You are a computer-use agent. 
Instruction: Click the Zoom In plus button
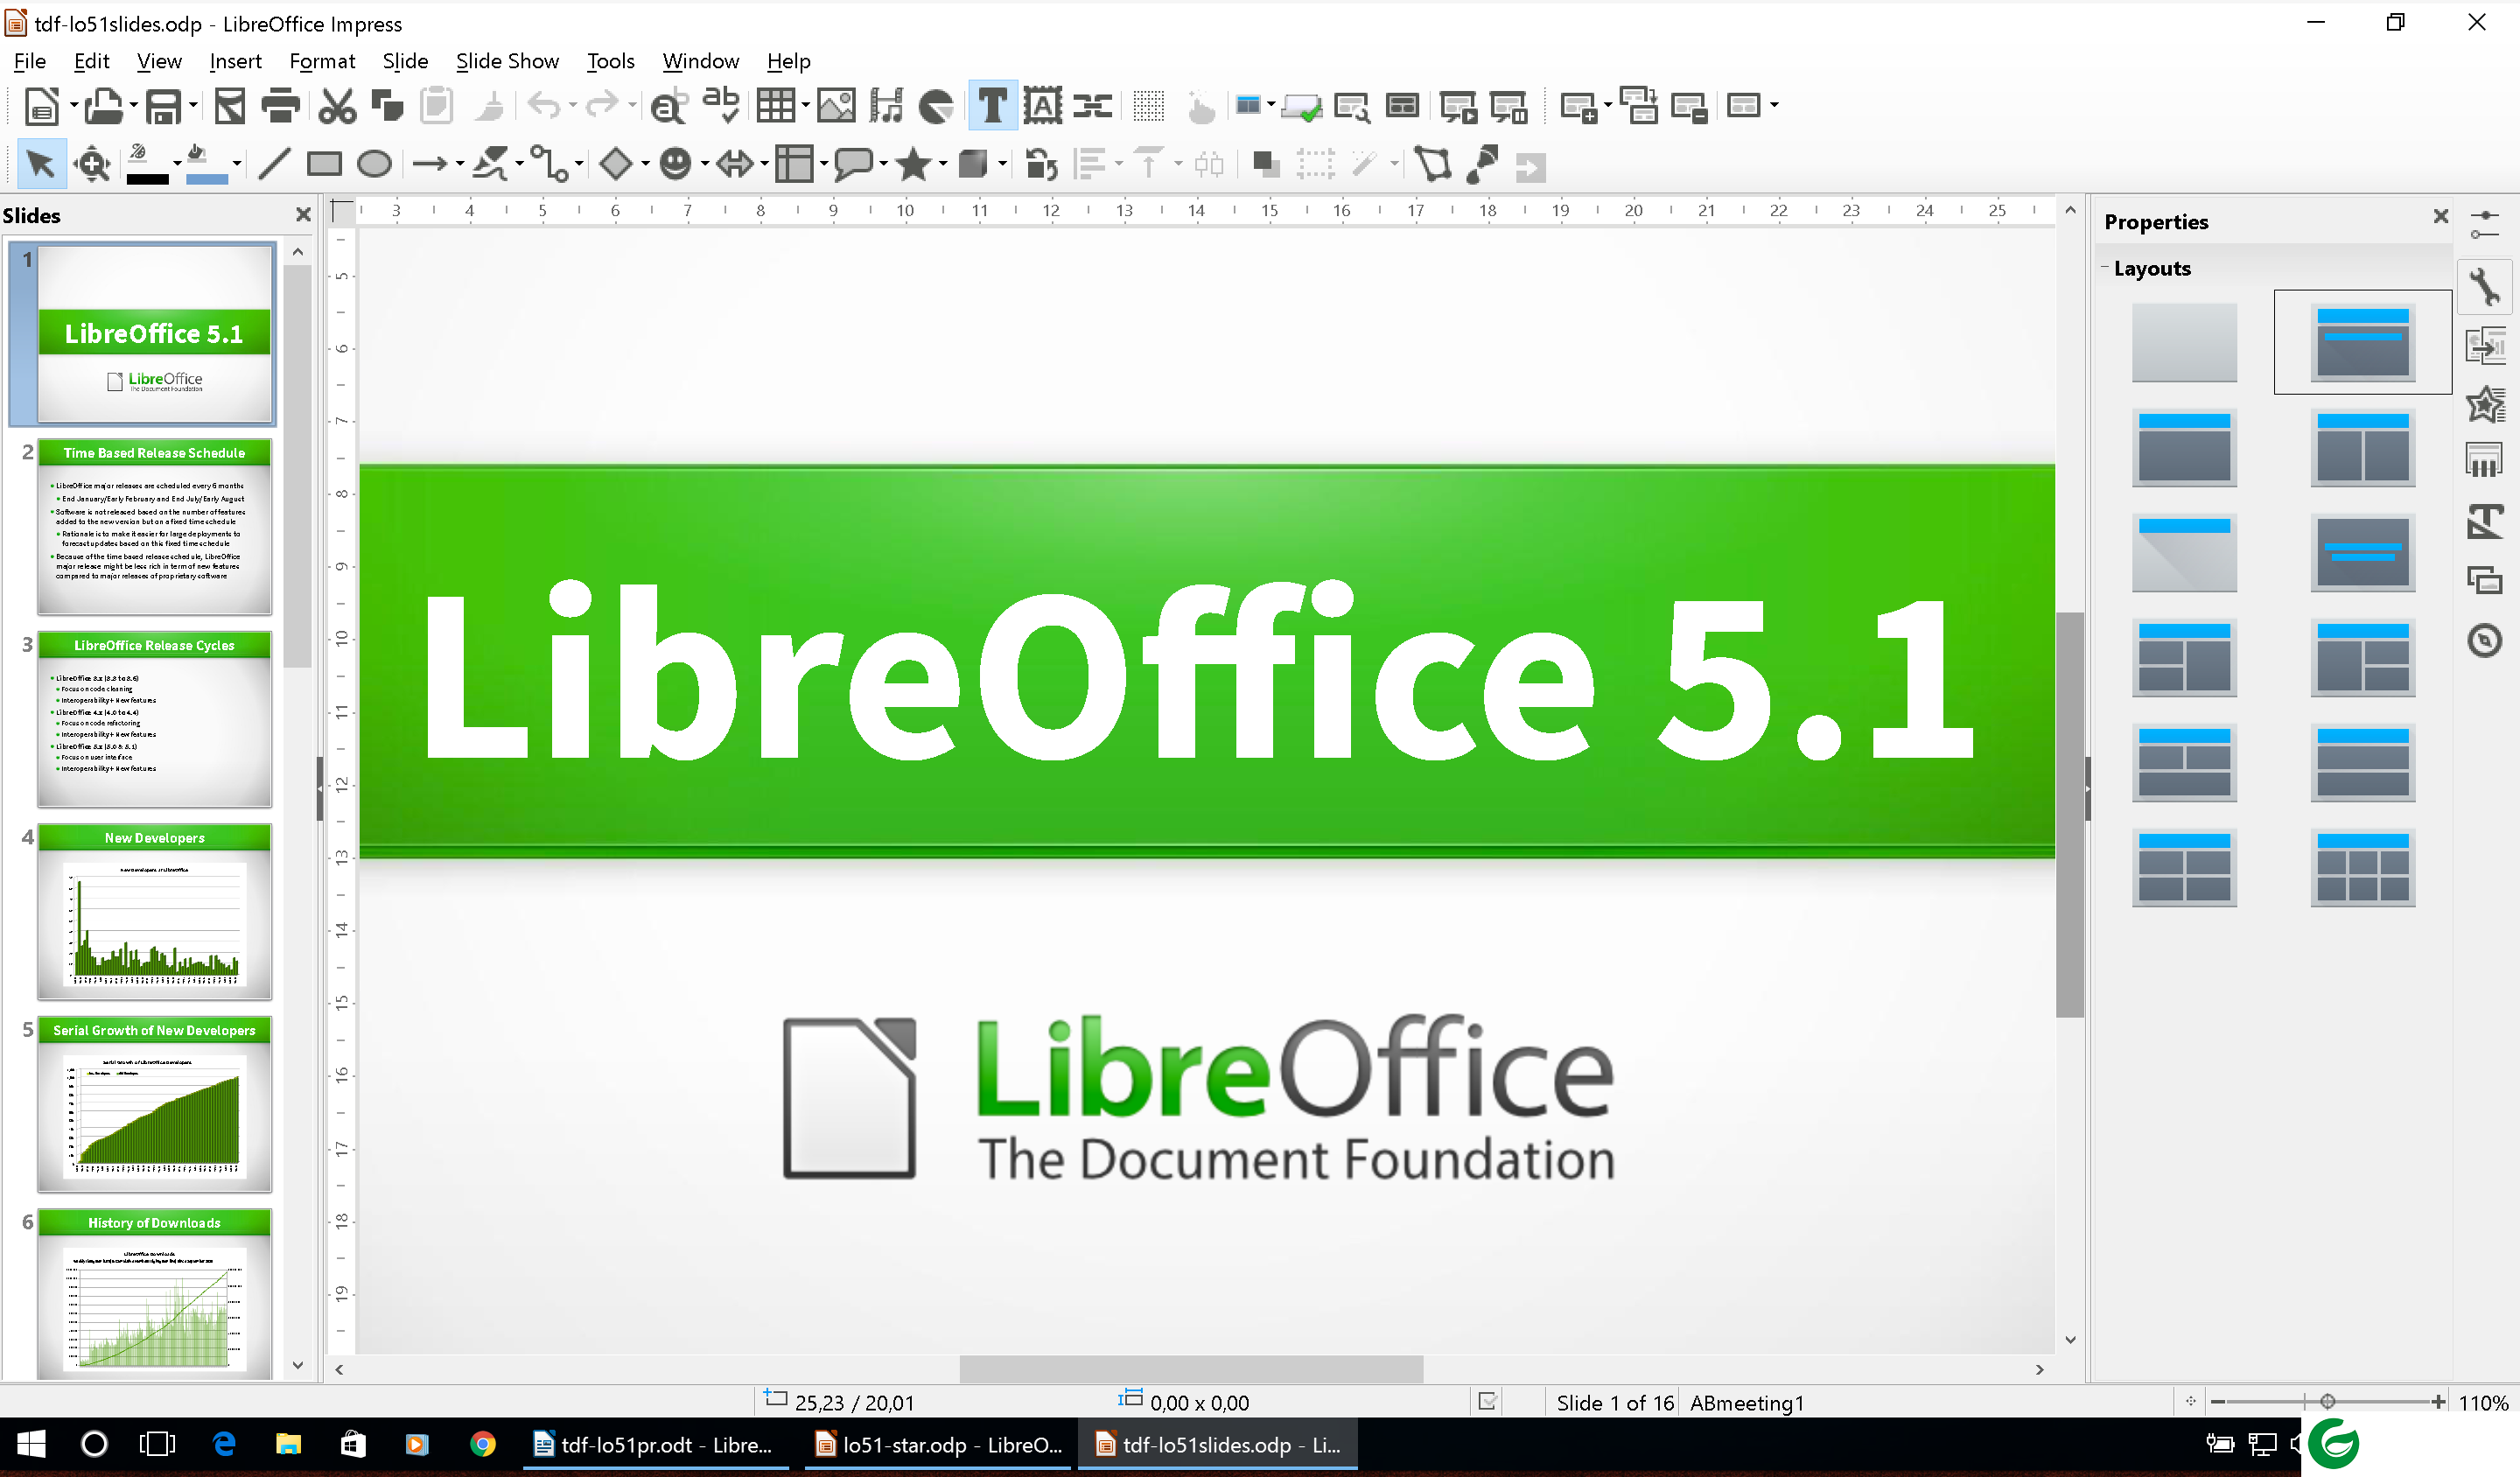(2439, 1402)
